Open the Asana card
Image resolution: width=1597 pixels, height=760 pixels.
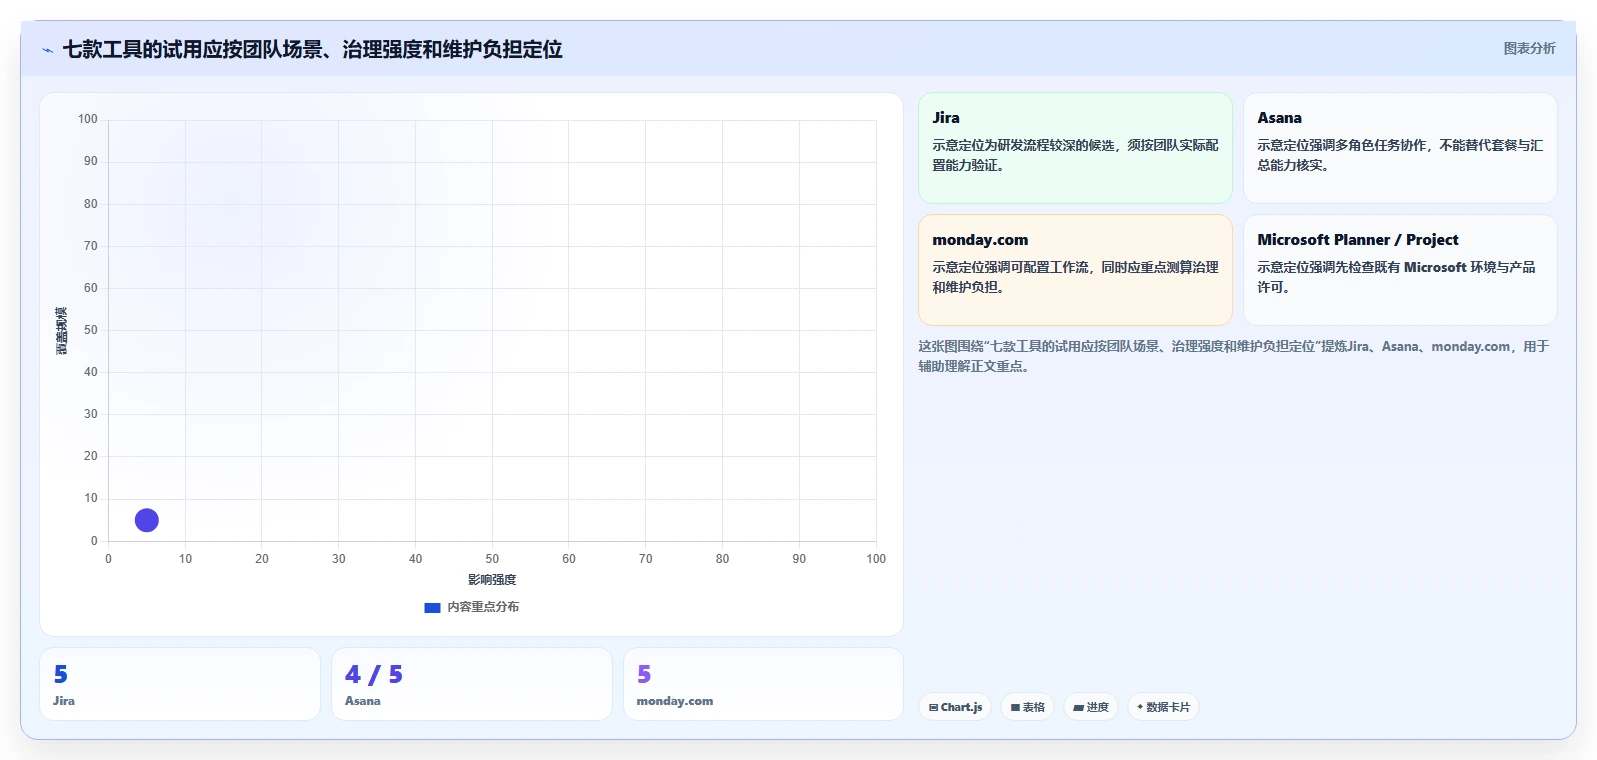1400,148
